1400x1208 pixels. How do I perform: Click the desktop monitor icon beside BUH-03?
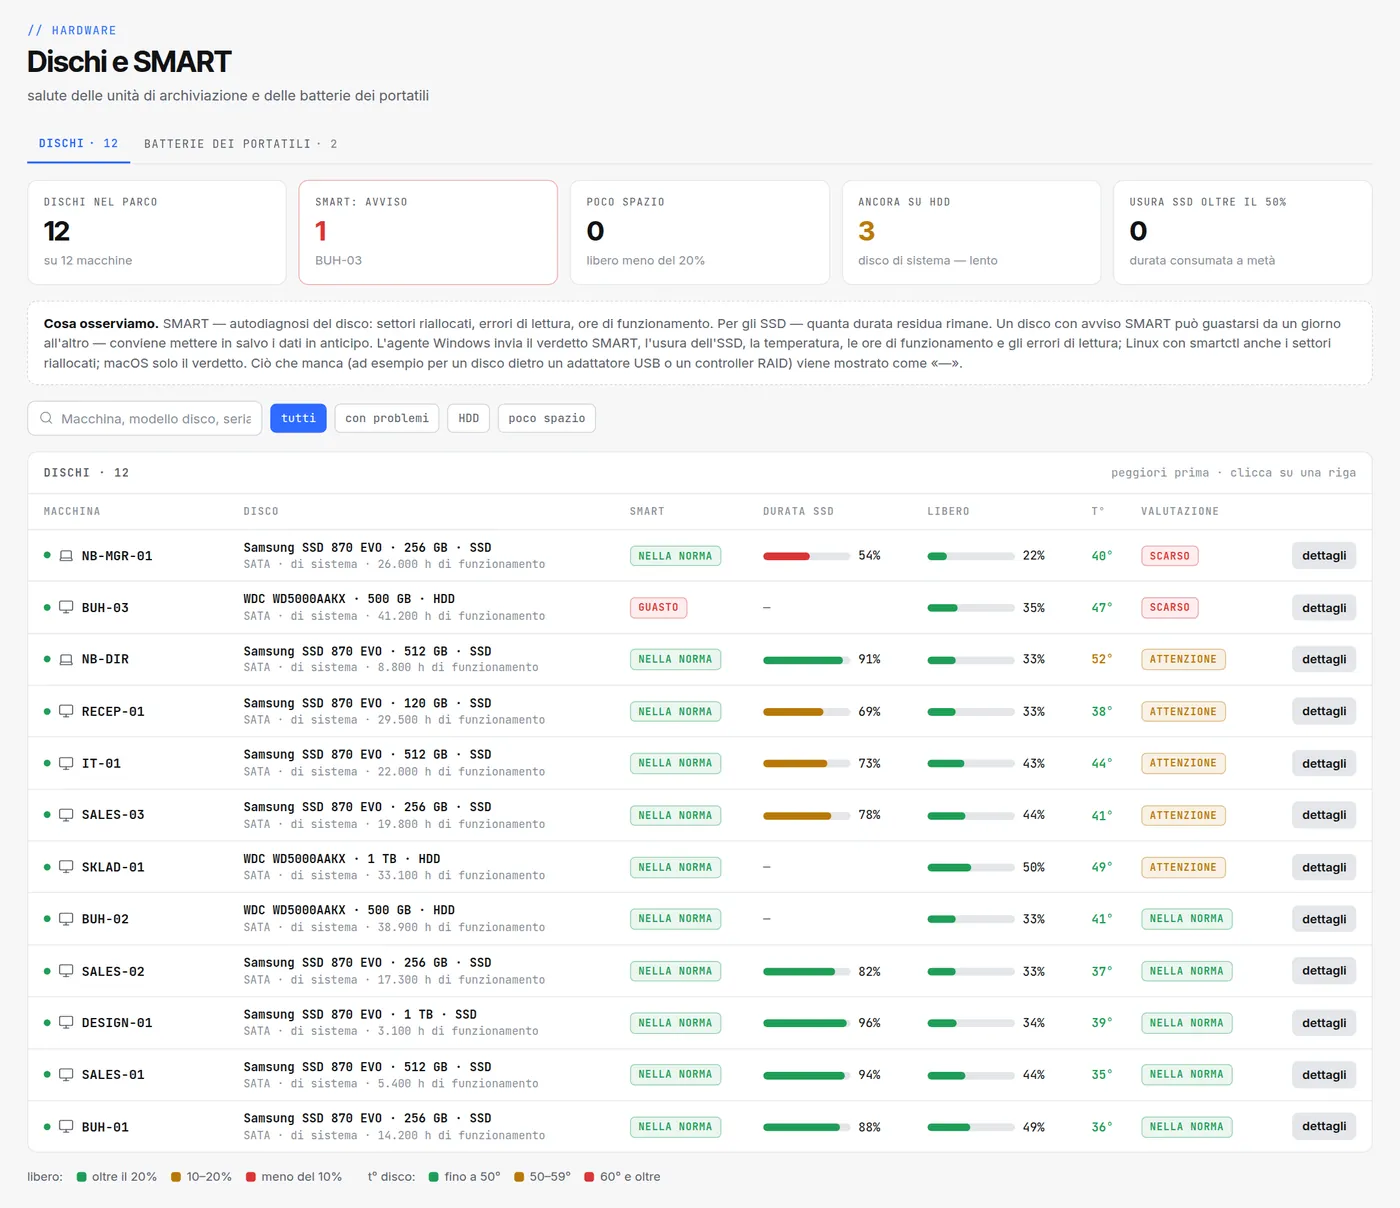click(66, 608)
